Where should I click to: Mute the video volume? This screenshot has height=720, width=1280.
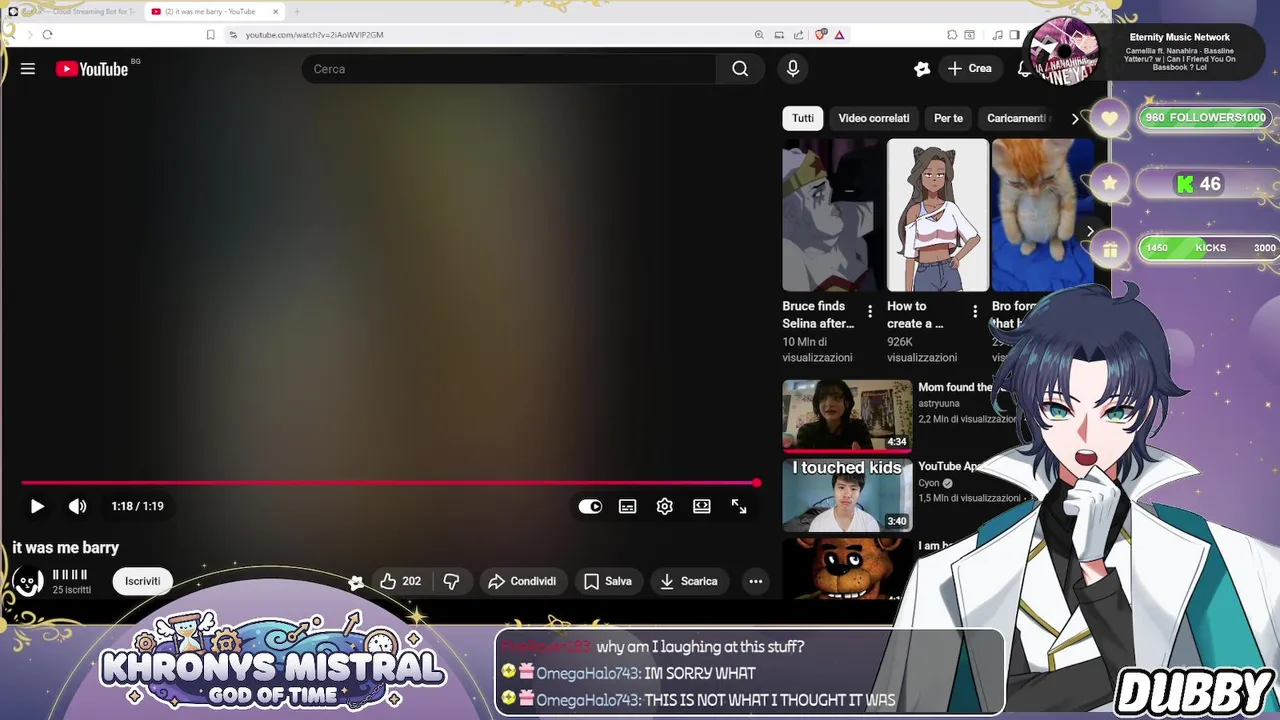tap(77, 507)
